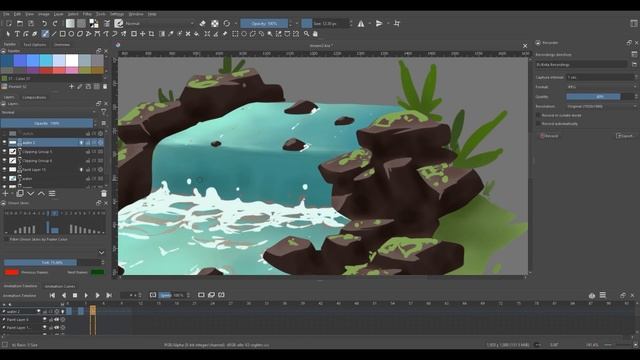
Task: Enable Record automatically checkbox
Action: pyautogui.click(x=538, y=124)
